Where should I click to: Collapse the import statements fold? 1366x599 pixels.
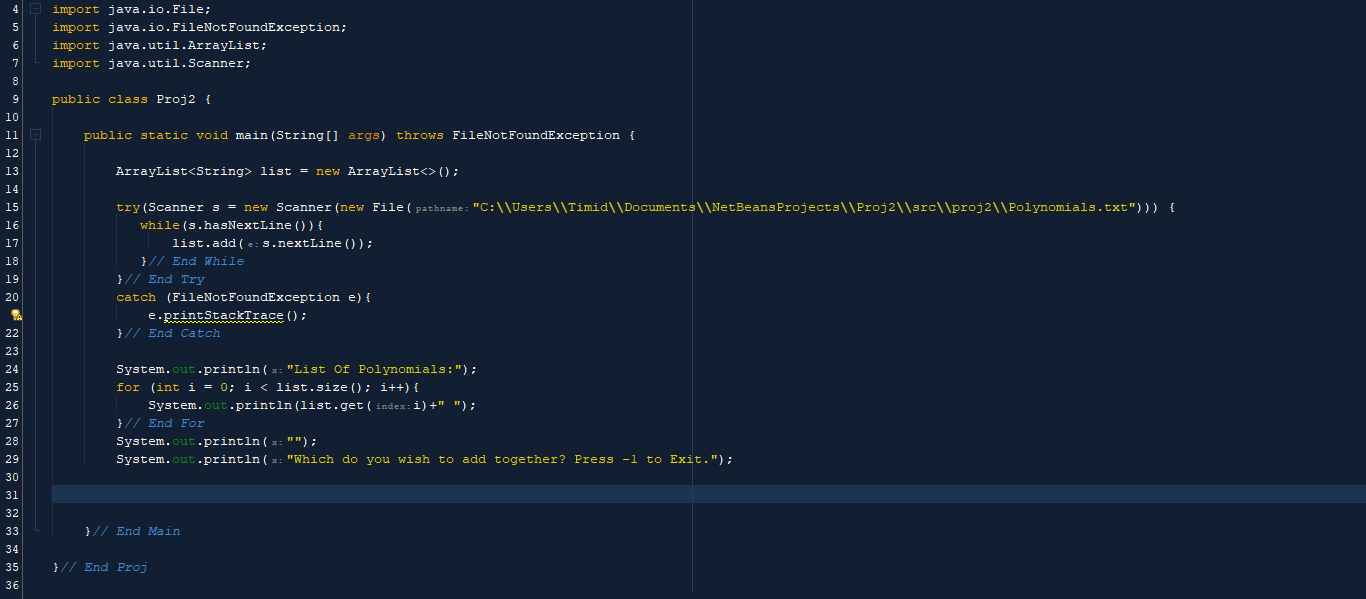click(x=34, y=9)
